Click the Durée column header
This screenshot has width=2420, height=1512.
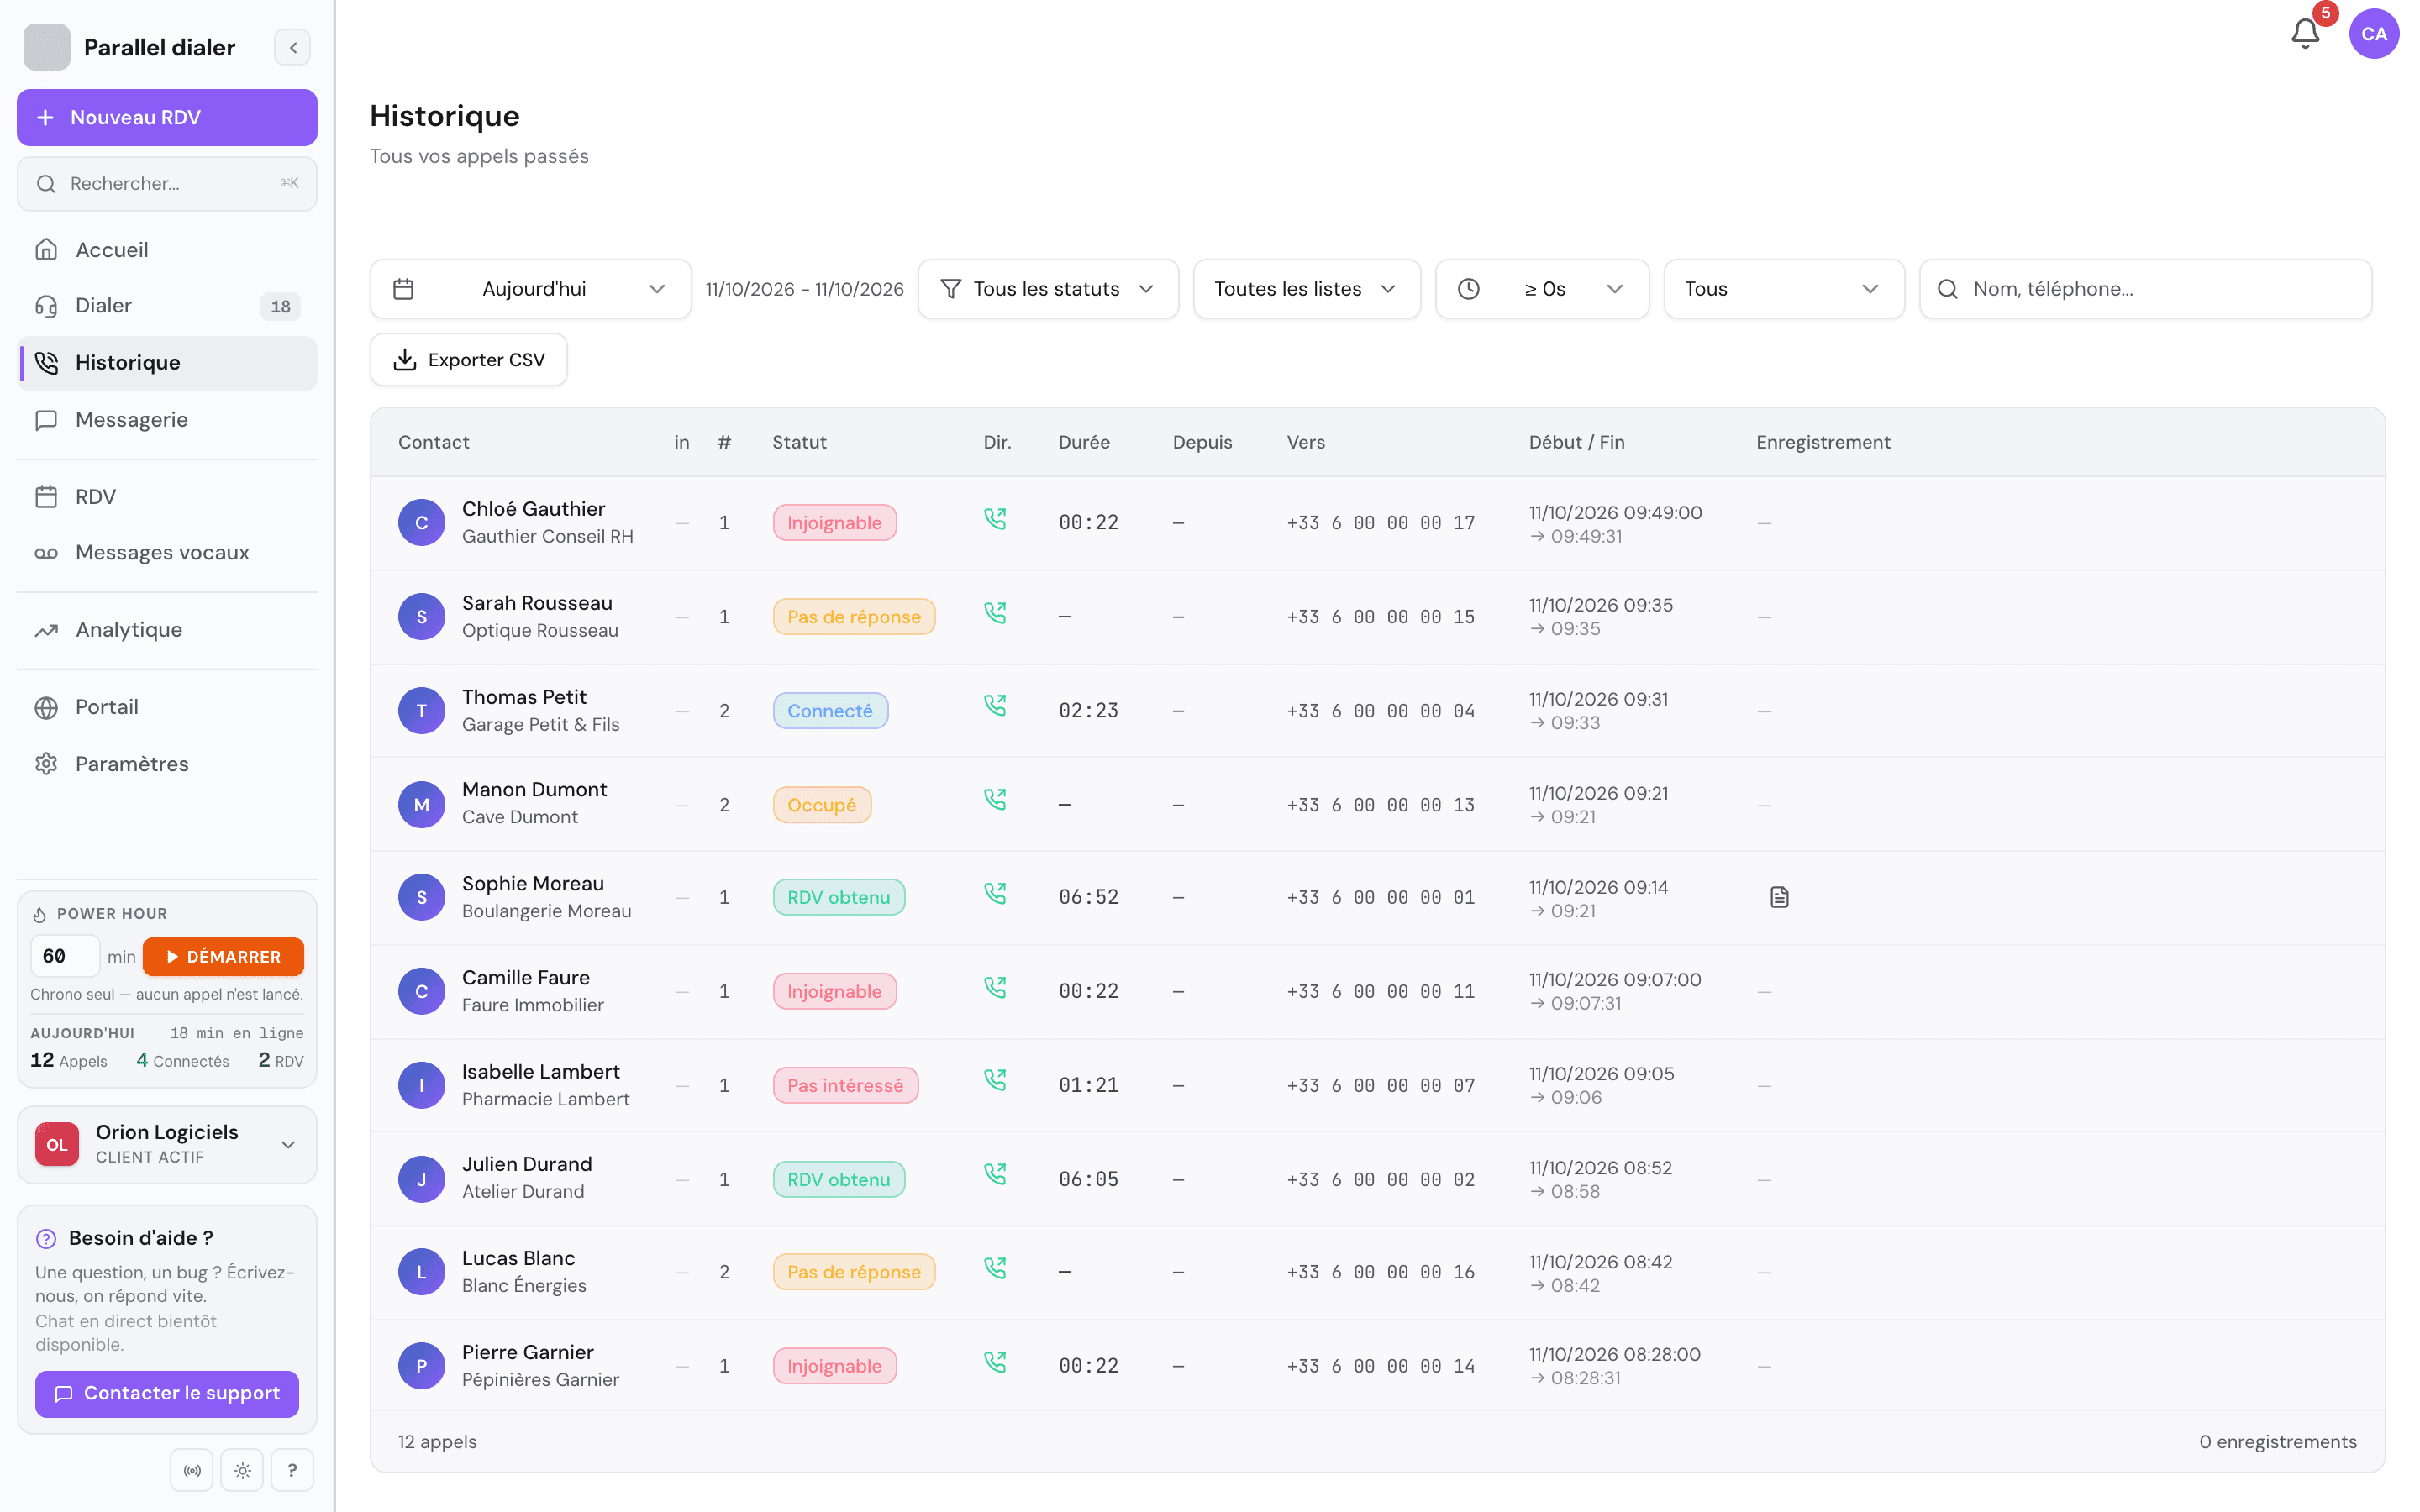[1084, 442]
